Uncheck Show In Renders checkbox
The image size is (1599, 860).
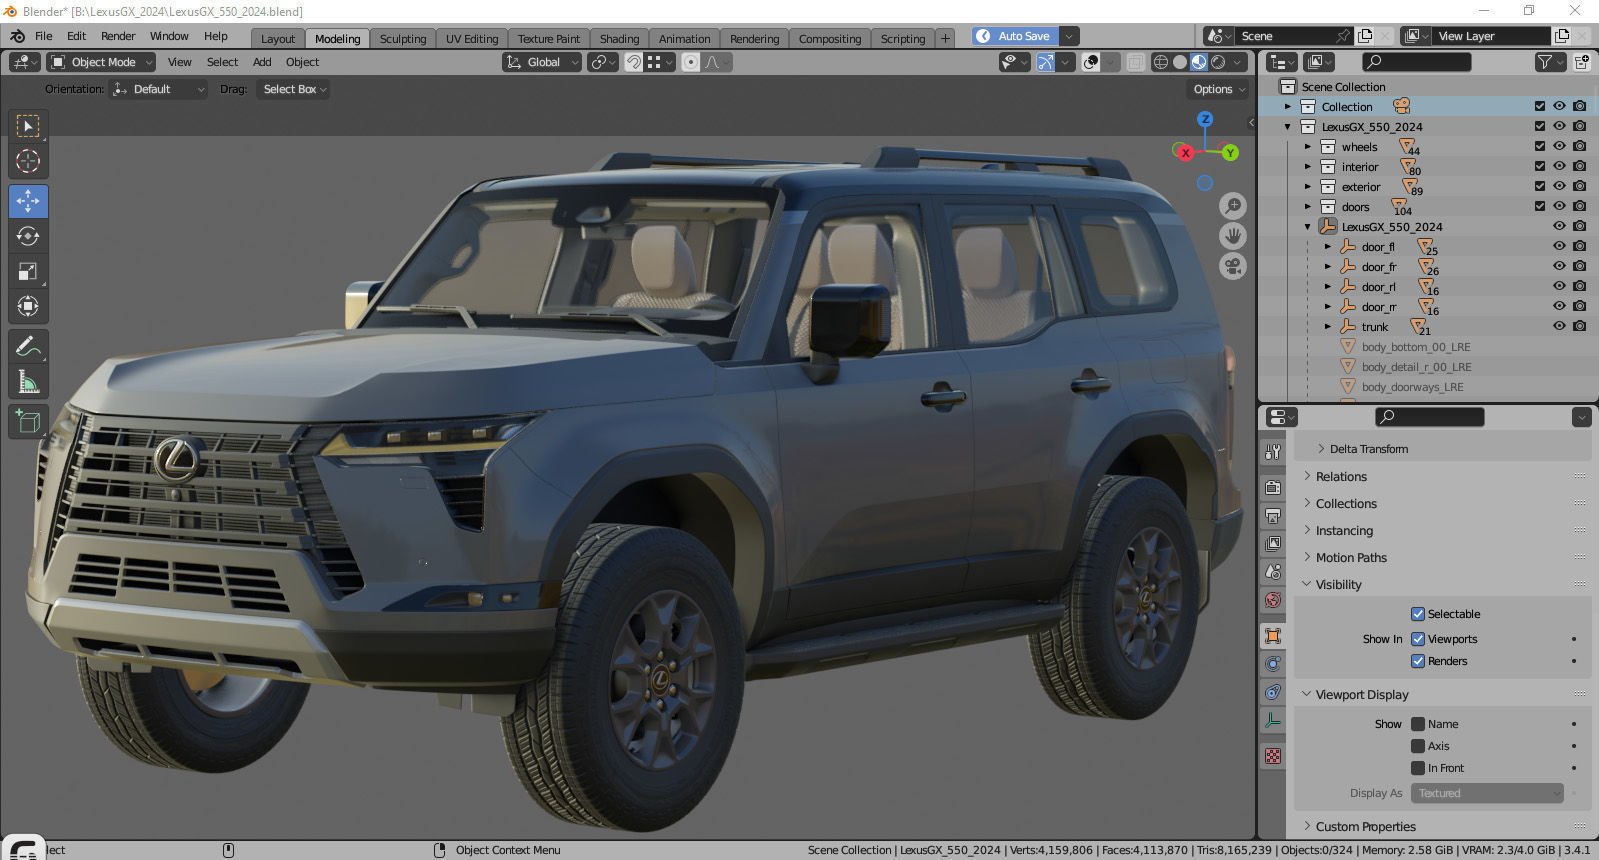pyautogui.click(x=1418, y=661)
